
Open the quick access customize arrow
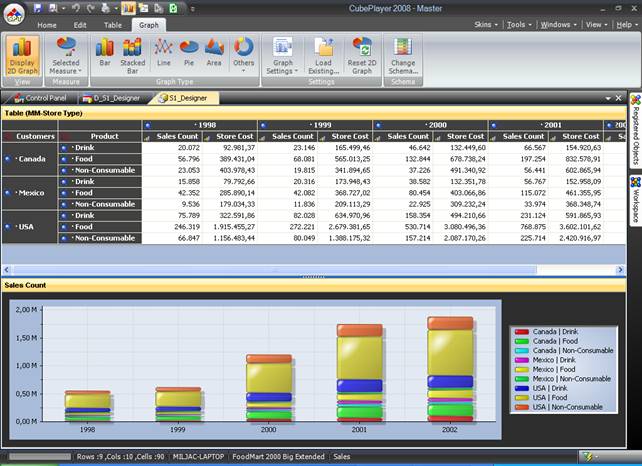192,8
